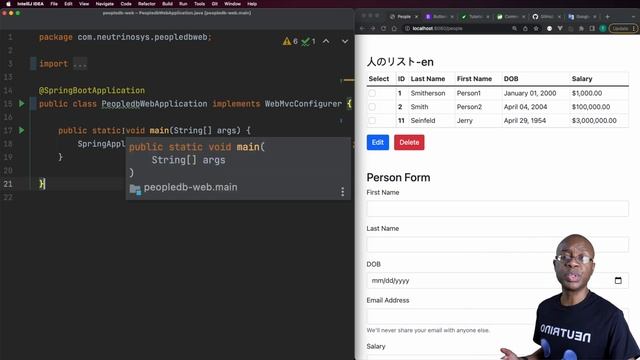Viewport: 640px width, 360px height.
Task: Click the WebMvcConfigurer interface name
Action: click(x=303, y=104)
